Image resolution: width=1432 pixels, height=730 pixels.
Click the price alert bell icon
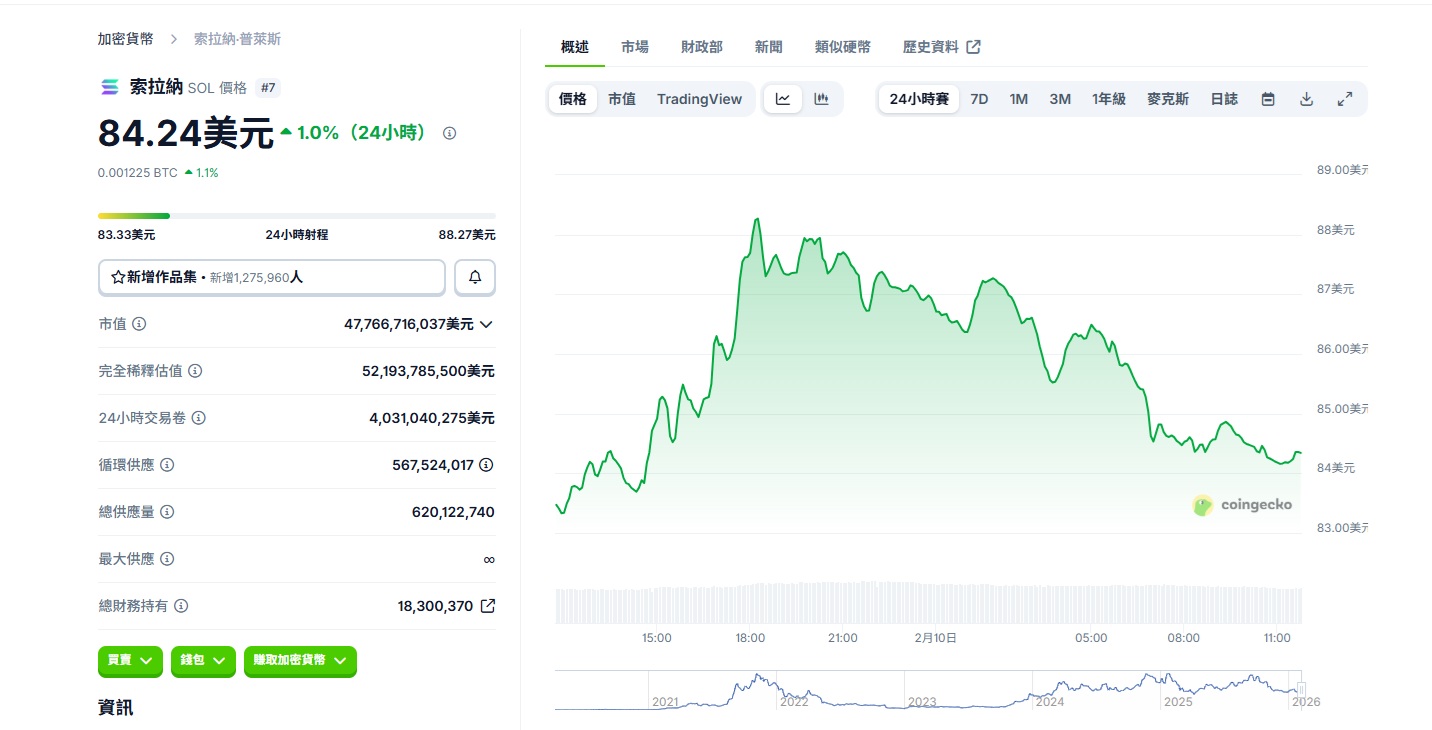475,277
